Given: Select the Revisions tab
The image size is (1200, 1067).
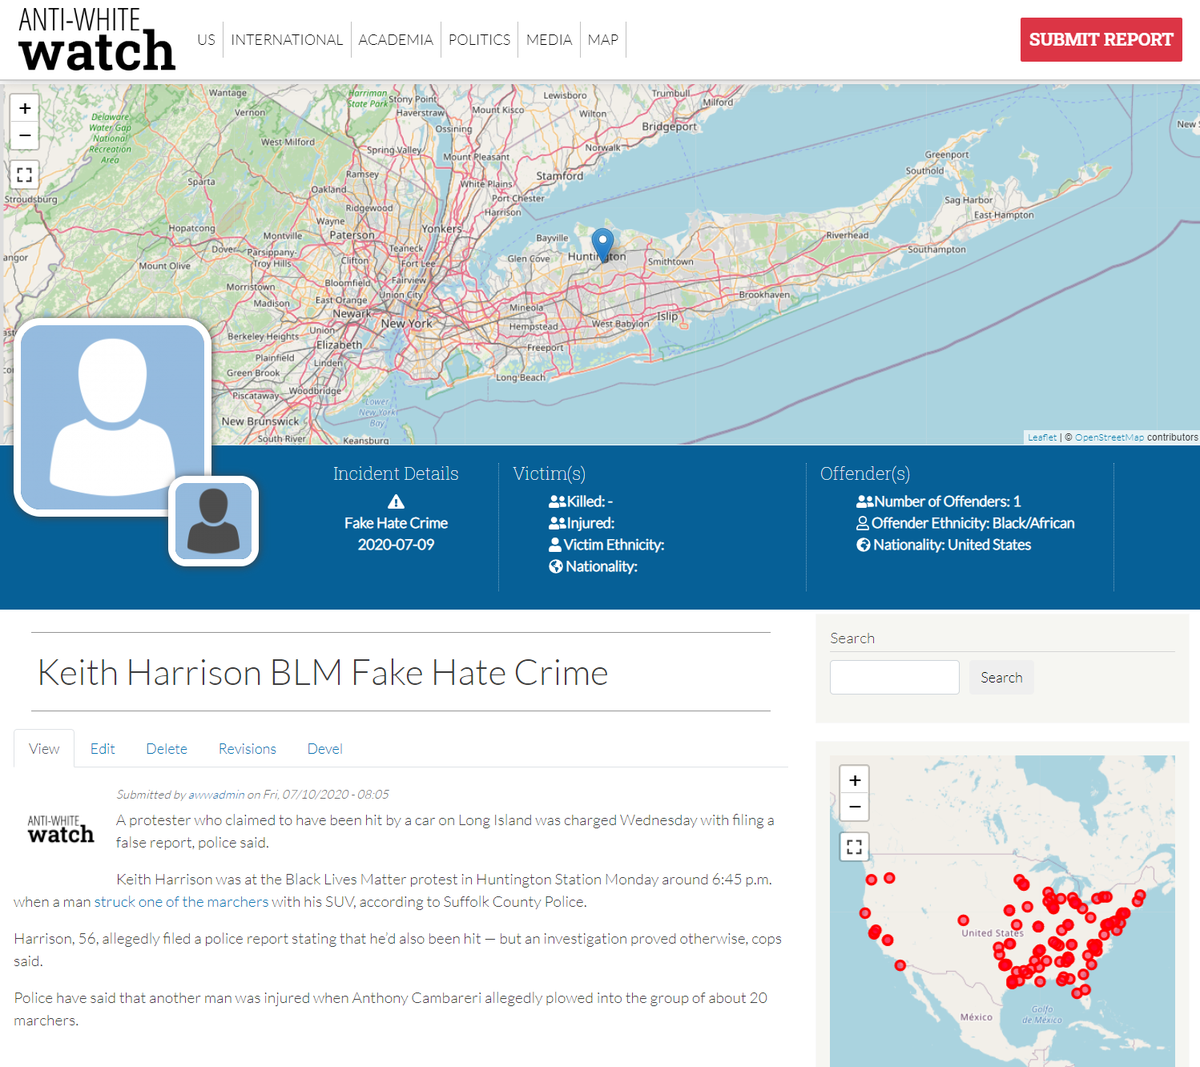Looking at the screenshot, I should pos(247,749).
